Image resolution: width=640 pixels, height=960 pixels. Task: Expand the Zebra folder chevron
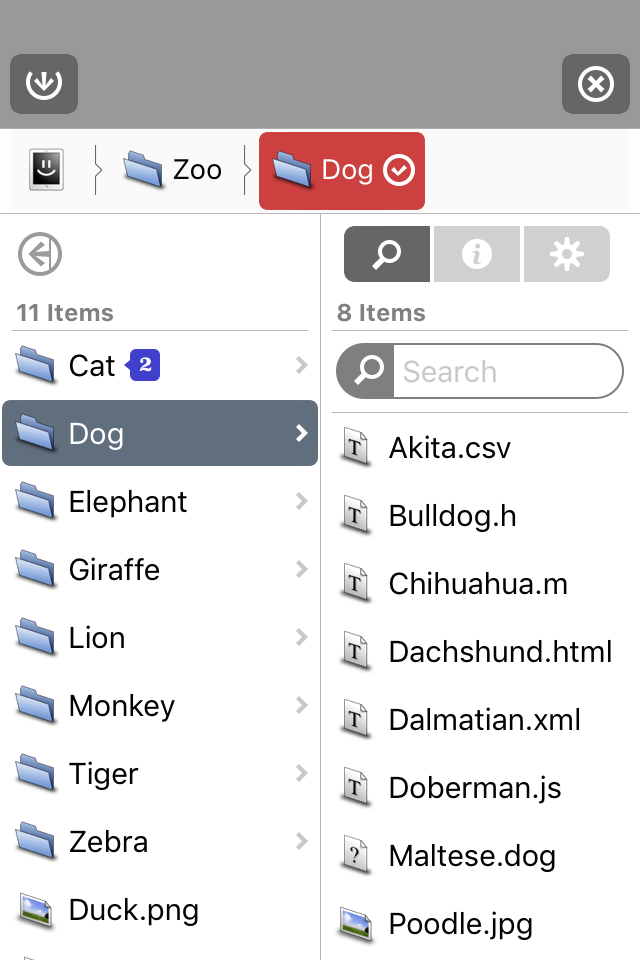[x=301, y=842]
